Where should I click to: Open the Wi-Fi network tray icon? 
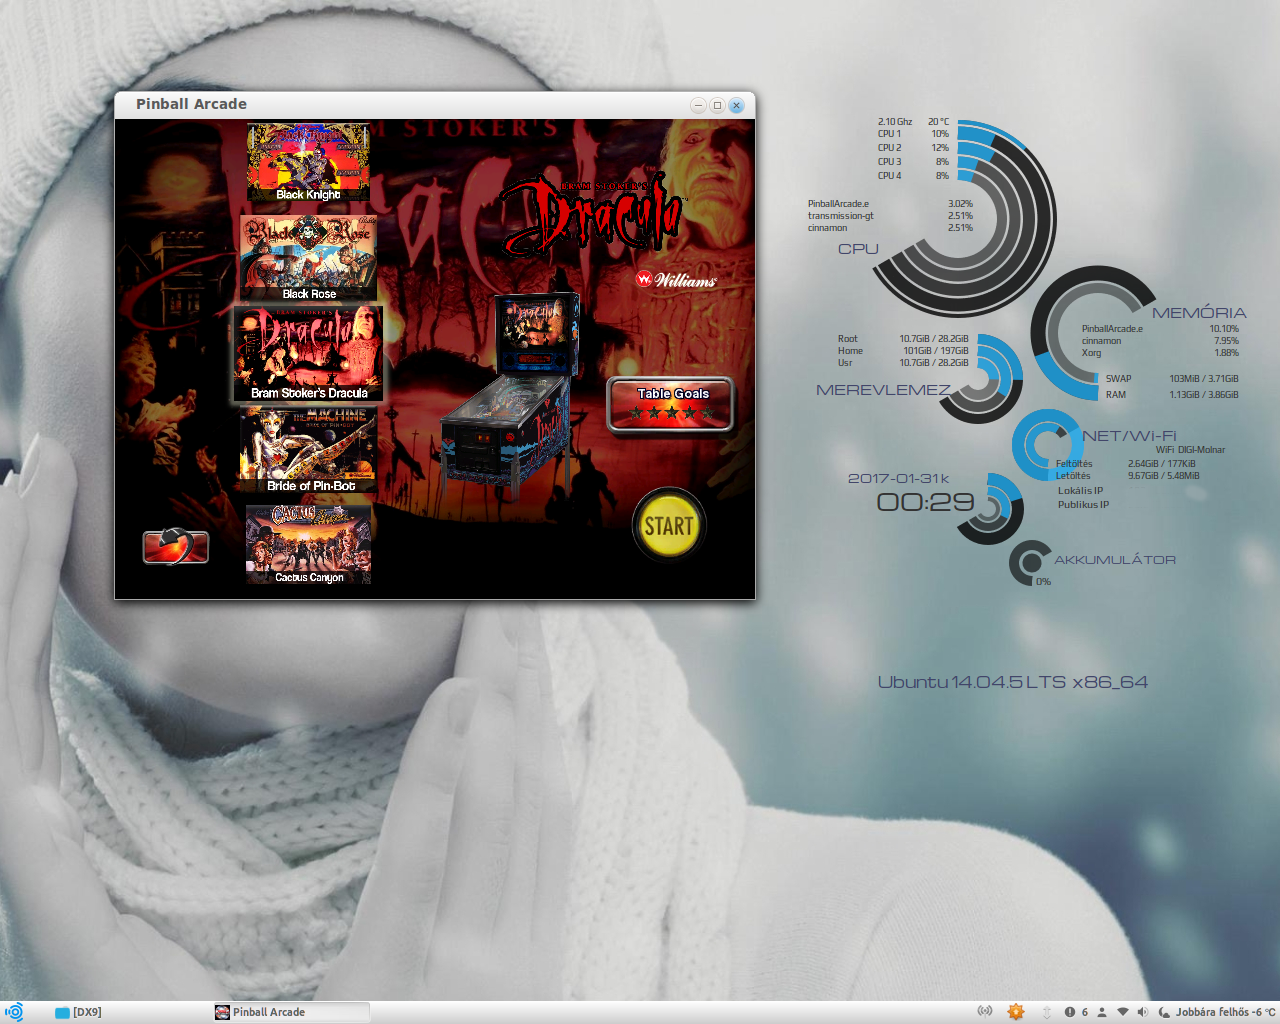pos(1123,1012)
